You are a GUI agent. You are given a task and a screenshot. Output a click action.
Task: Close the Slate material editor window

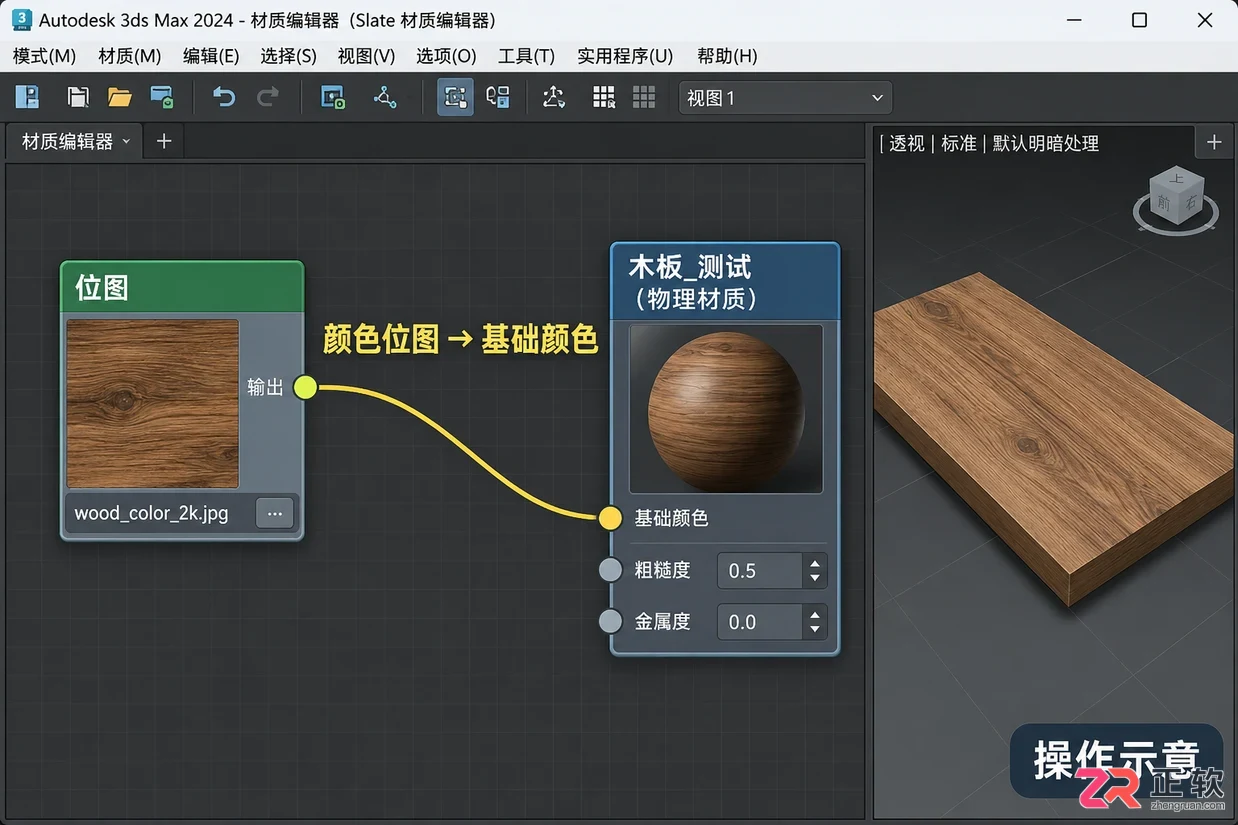click(x=1204, y=20)
